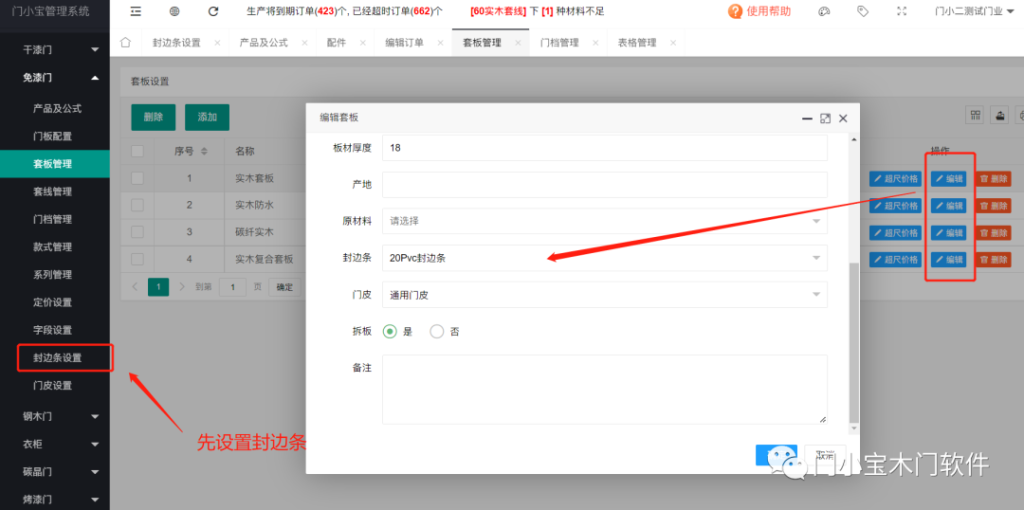The width and height of the screenshot is (1024, 510).
Task: Toggle fullscreen icon in header
Action: click(x=901, y=11)
